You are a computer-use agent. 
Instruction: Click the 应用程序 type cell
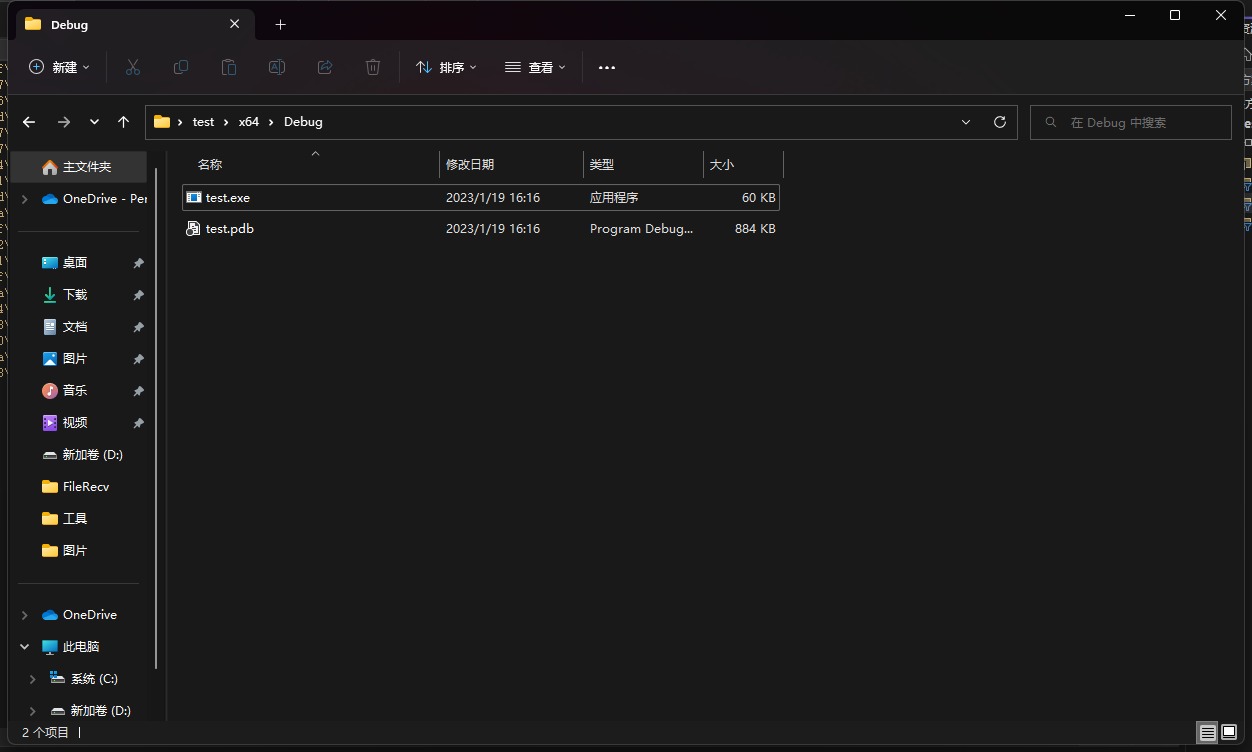pos(614,198)
